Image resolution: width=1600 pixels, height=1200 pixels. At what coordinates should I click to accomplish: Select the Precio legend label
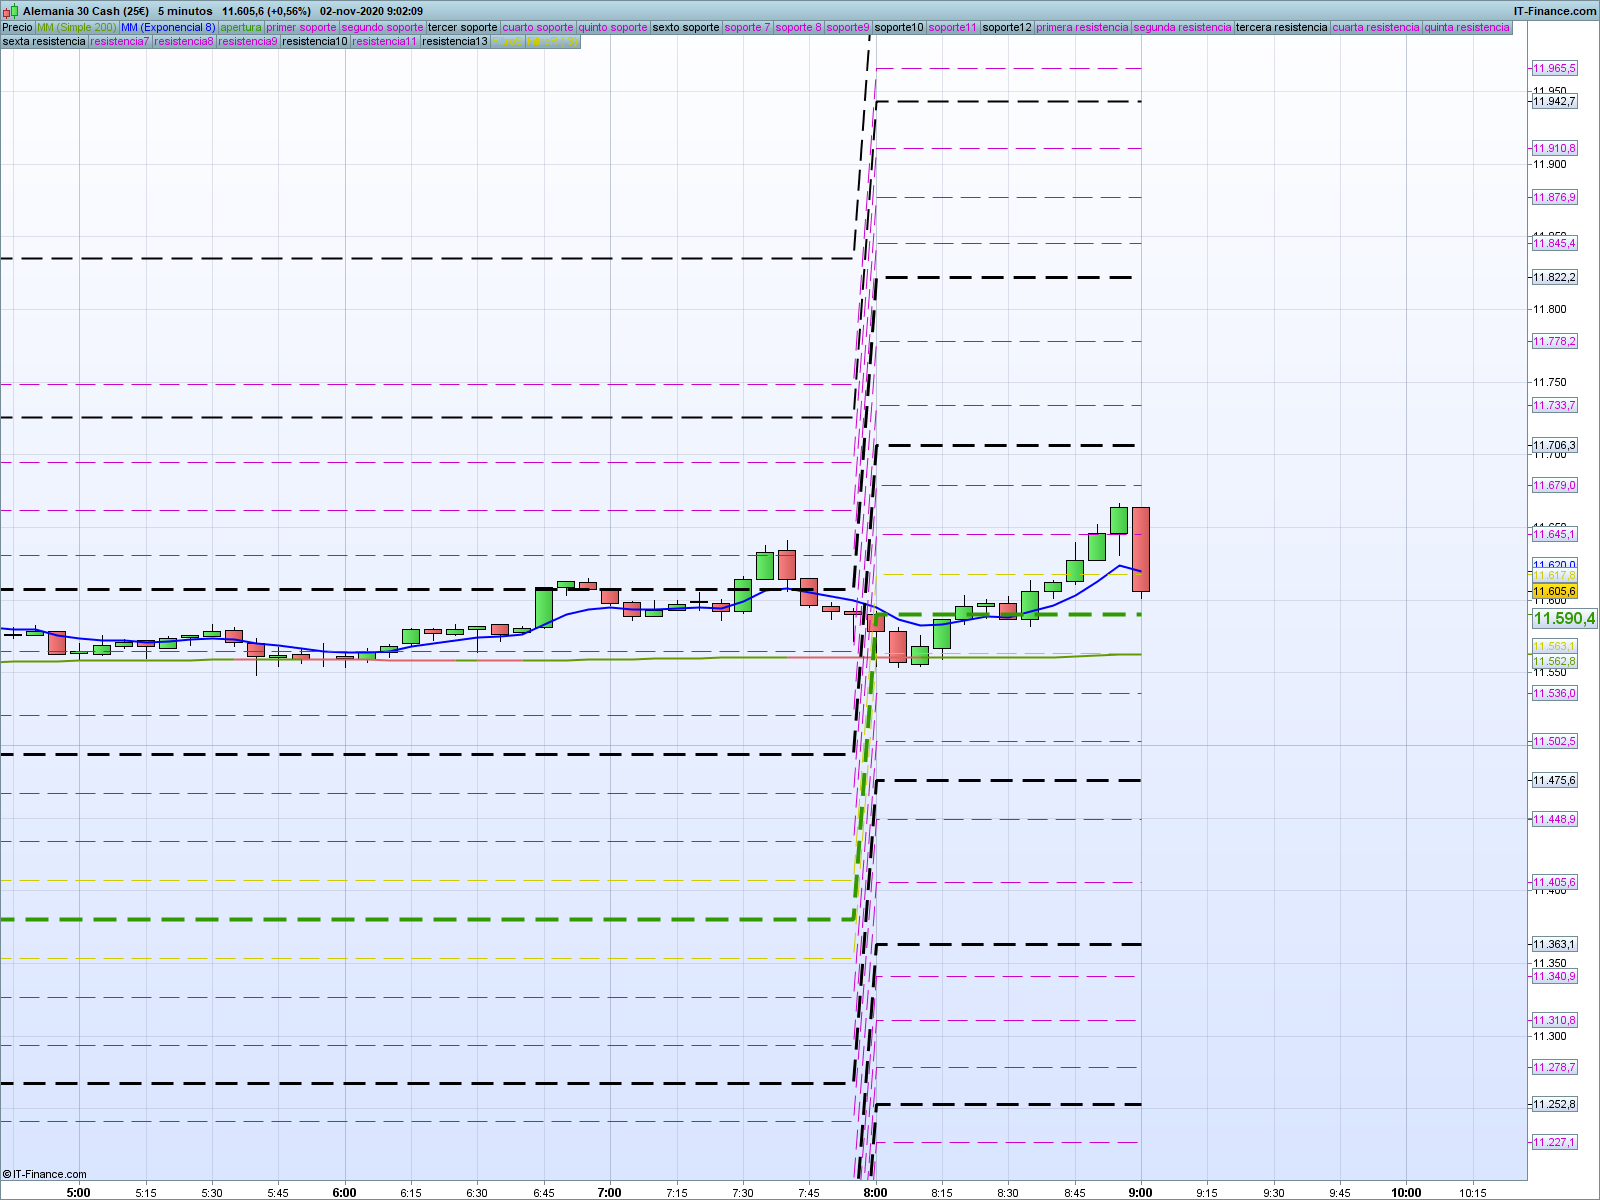(x=17, y=27)
